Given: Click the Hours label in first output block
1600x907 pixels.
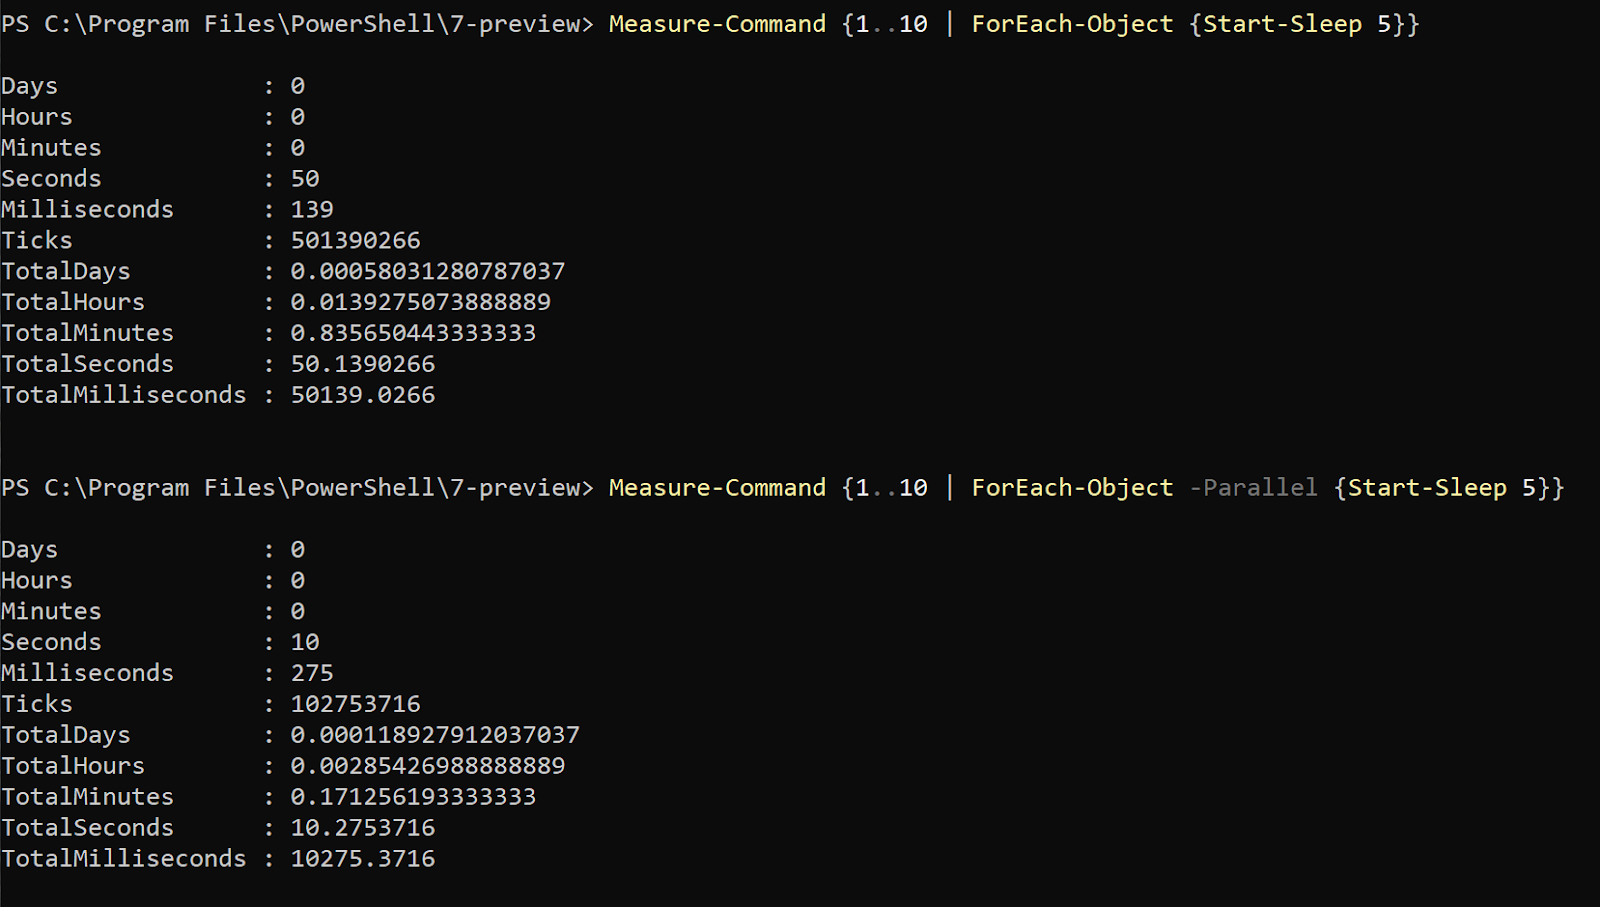Looking at the screenshot, I should click(x=36, y=116).
